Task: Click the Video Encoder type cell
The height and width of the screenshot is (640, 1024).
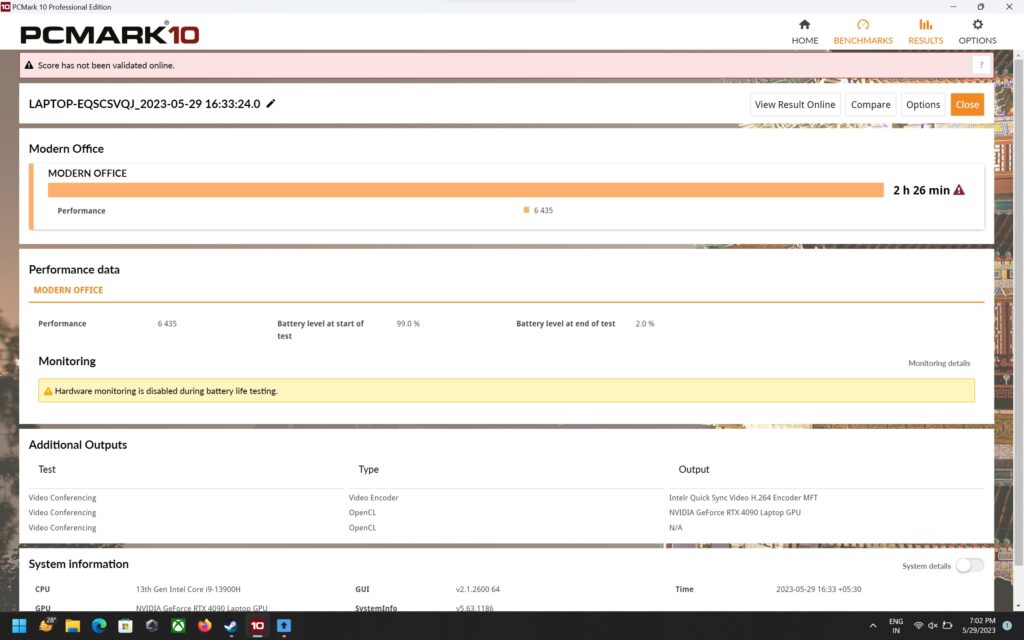Action: 374,498
